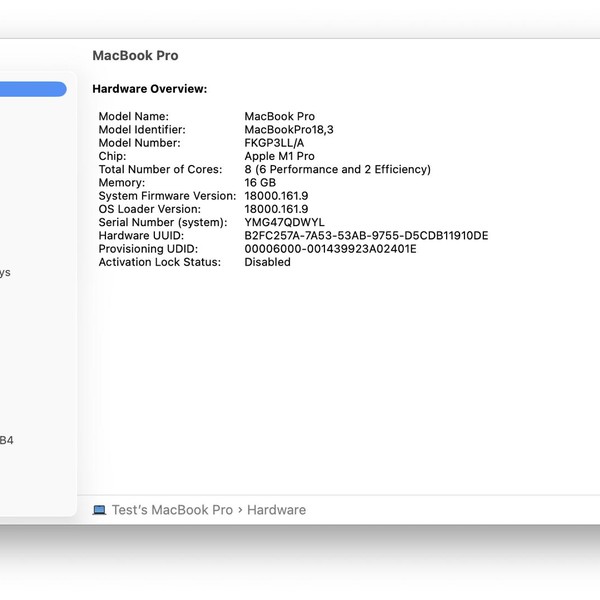Click the Serial Number (system) label

pos(163,222)
